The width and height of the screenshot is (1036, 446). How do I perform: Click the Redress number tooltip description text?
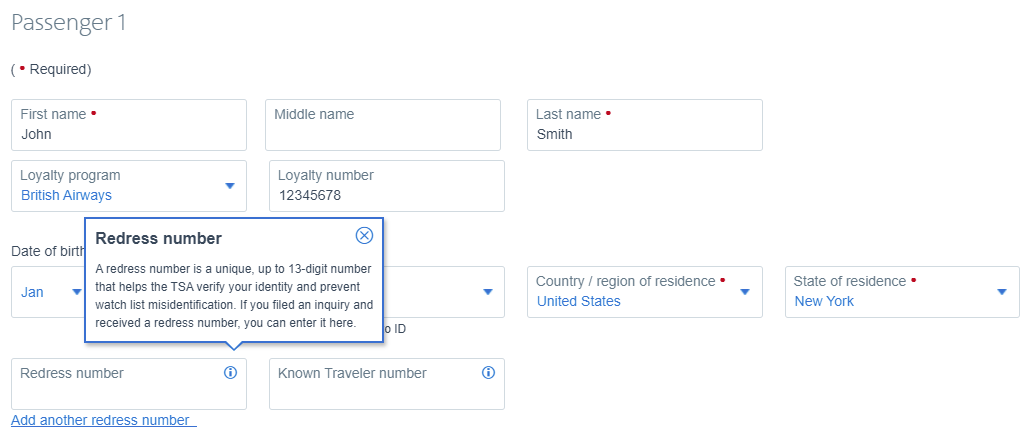coord(233,296)
